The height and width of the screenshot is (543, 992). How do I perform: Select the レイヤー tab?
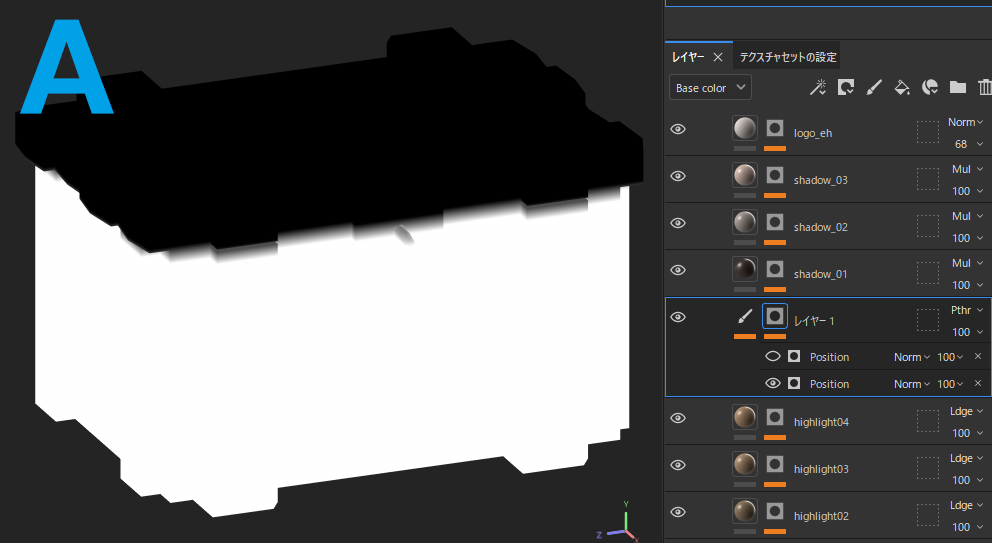coord(688,57)
